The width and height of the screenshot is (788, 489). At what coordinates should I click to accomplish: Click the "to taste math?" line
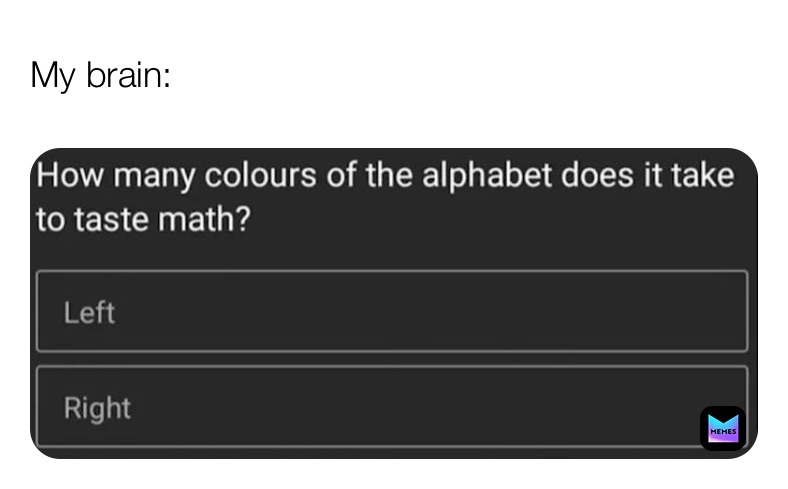(x=142, y=220)
